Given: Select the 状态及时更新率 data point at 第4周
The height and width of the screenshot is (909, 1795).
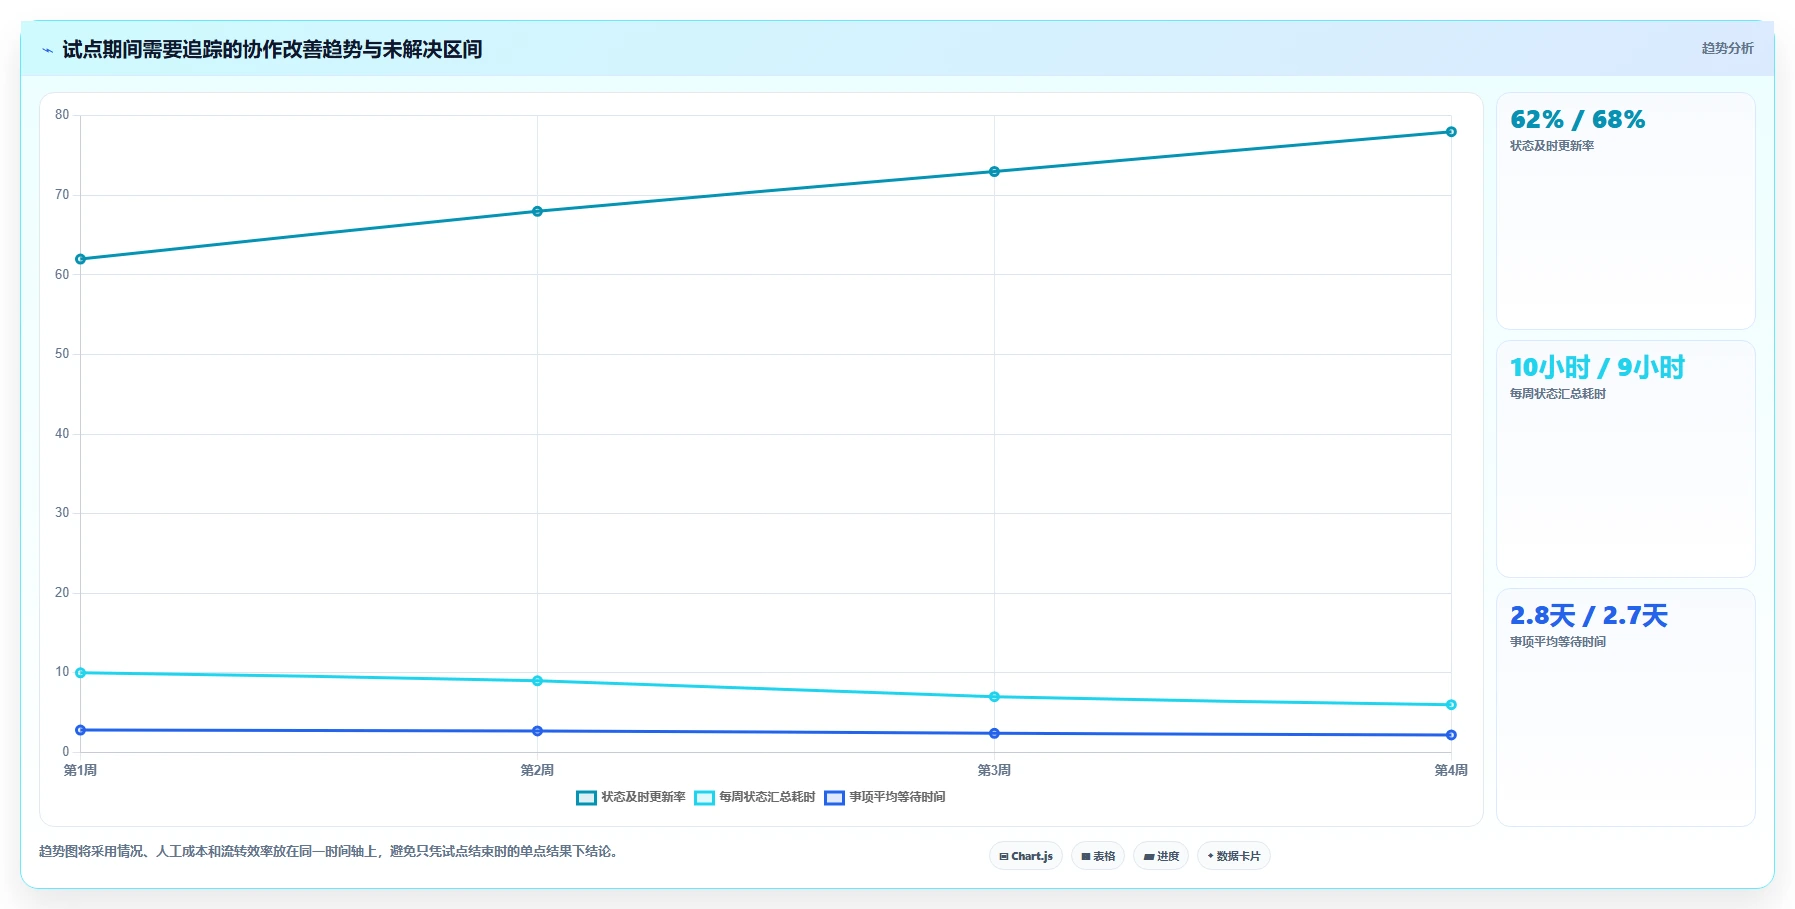Looking at the screenshot, I should pos(1451,132).
